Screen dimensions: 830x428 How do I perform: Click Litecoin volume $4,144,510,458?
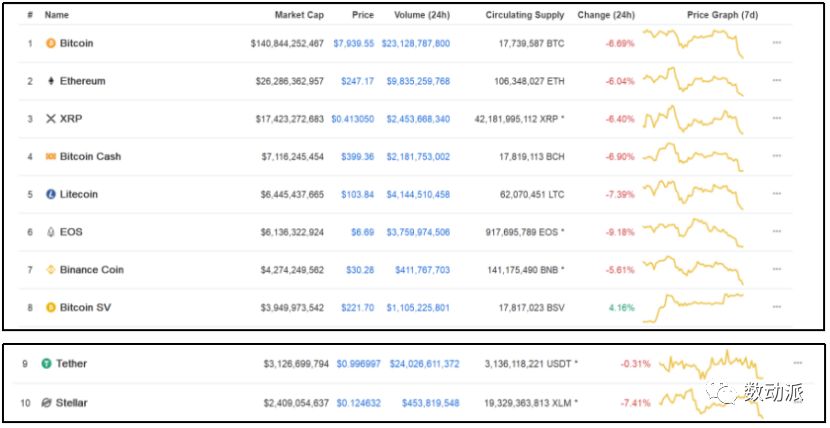[x=418, y=194]
